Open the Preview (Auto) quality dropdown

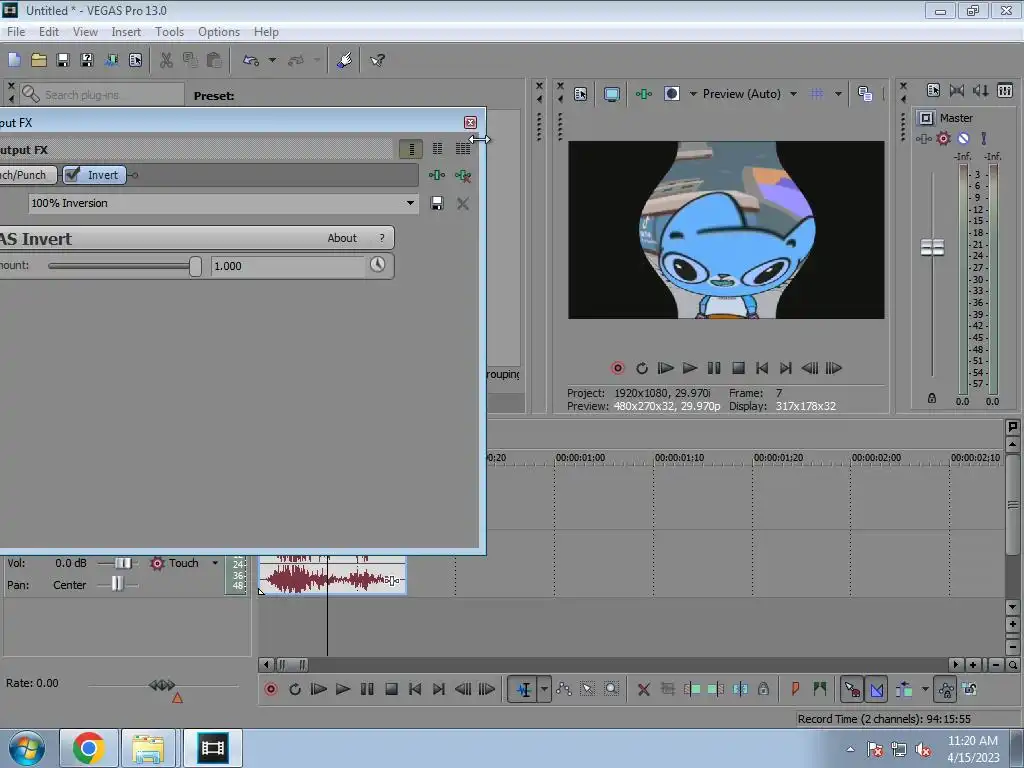[x=793, y=94]
